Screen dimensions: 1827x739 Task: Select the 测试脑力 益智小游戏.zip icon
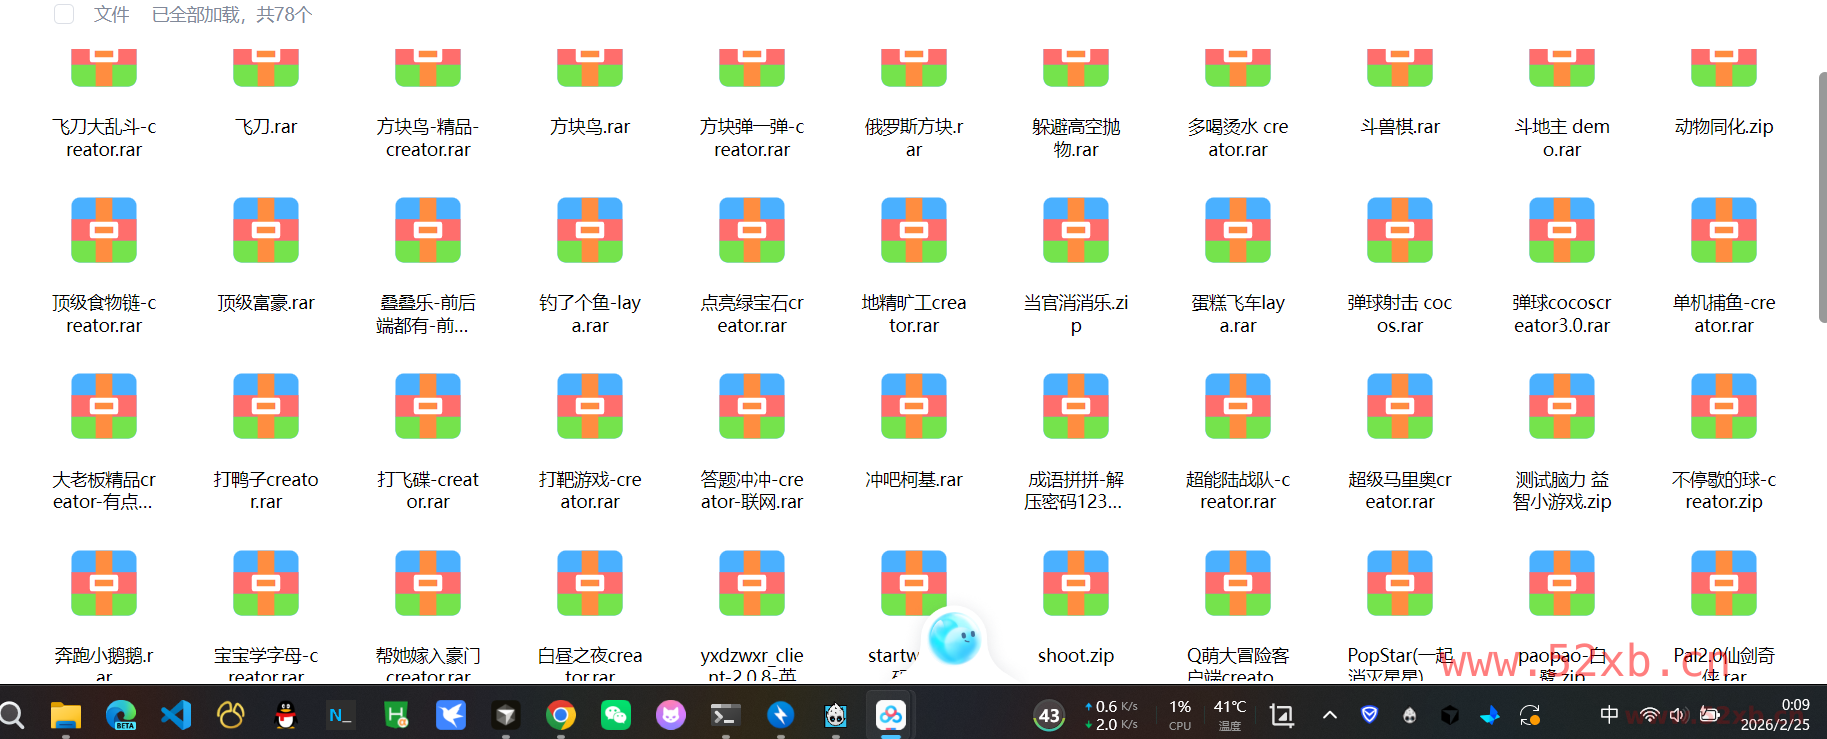1562,406
